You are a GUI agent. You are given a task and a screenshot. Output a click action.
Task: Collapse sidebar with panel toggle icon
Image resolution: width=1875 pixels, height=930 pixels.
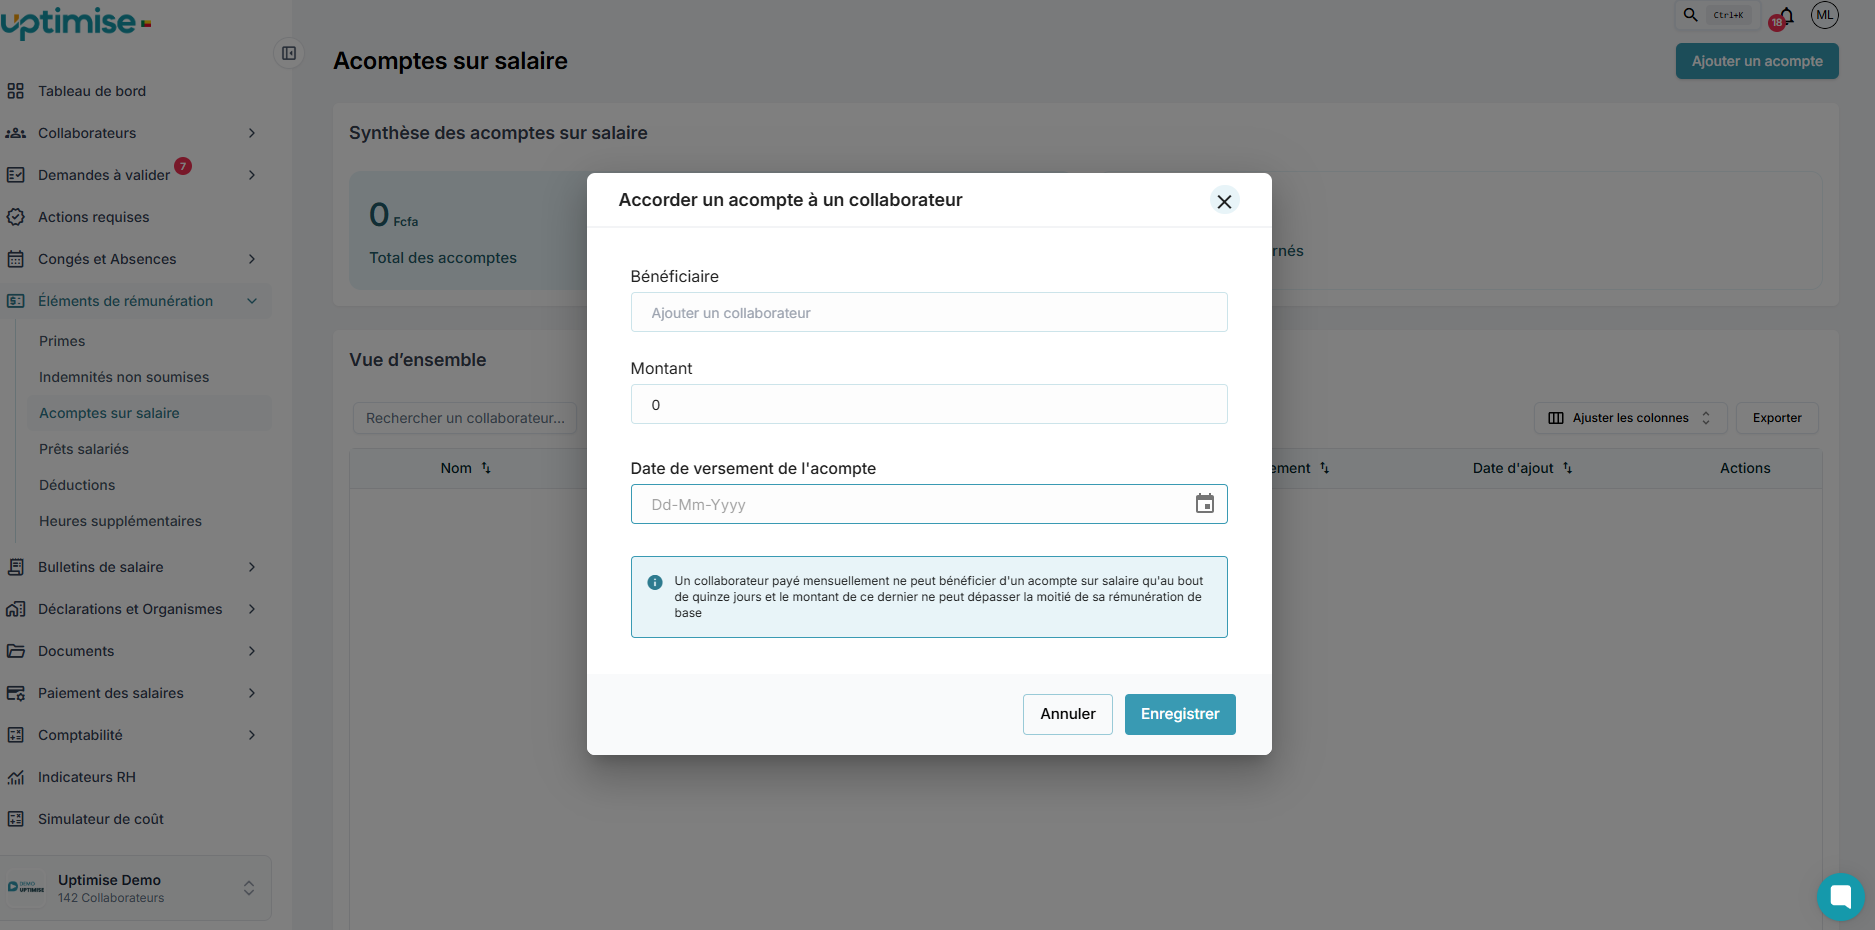(x=289, y=53)
